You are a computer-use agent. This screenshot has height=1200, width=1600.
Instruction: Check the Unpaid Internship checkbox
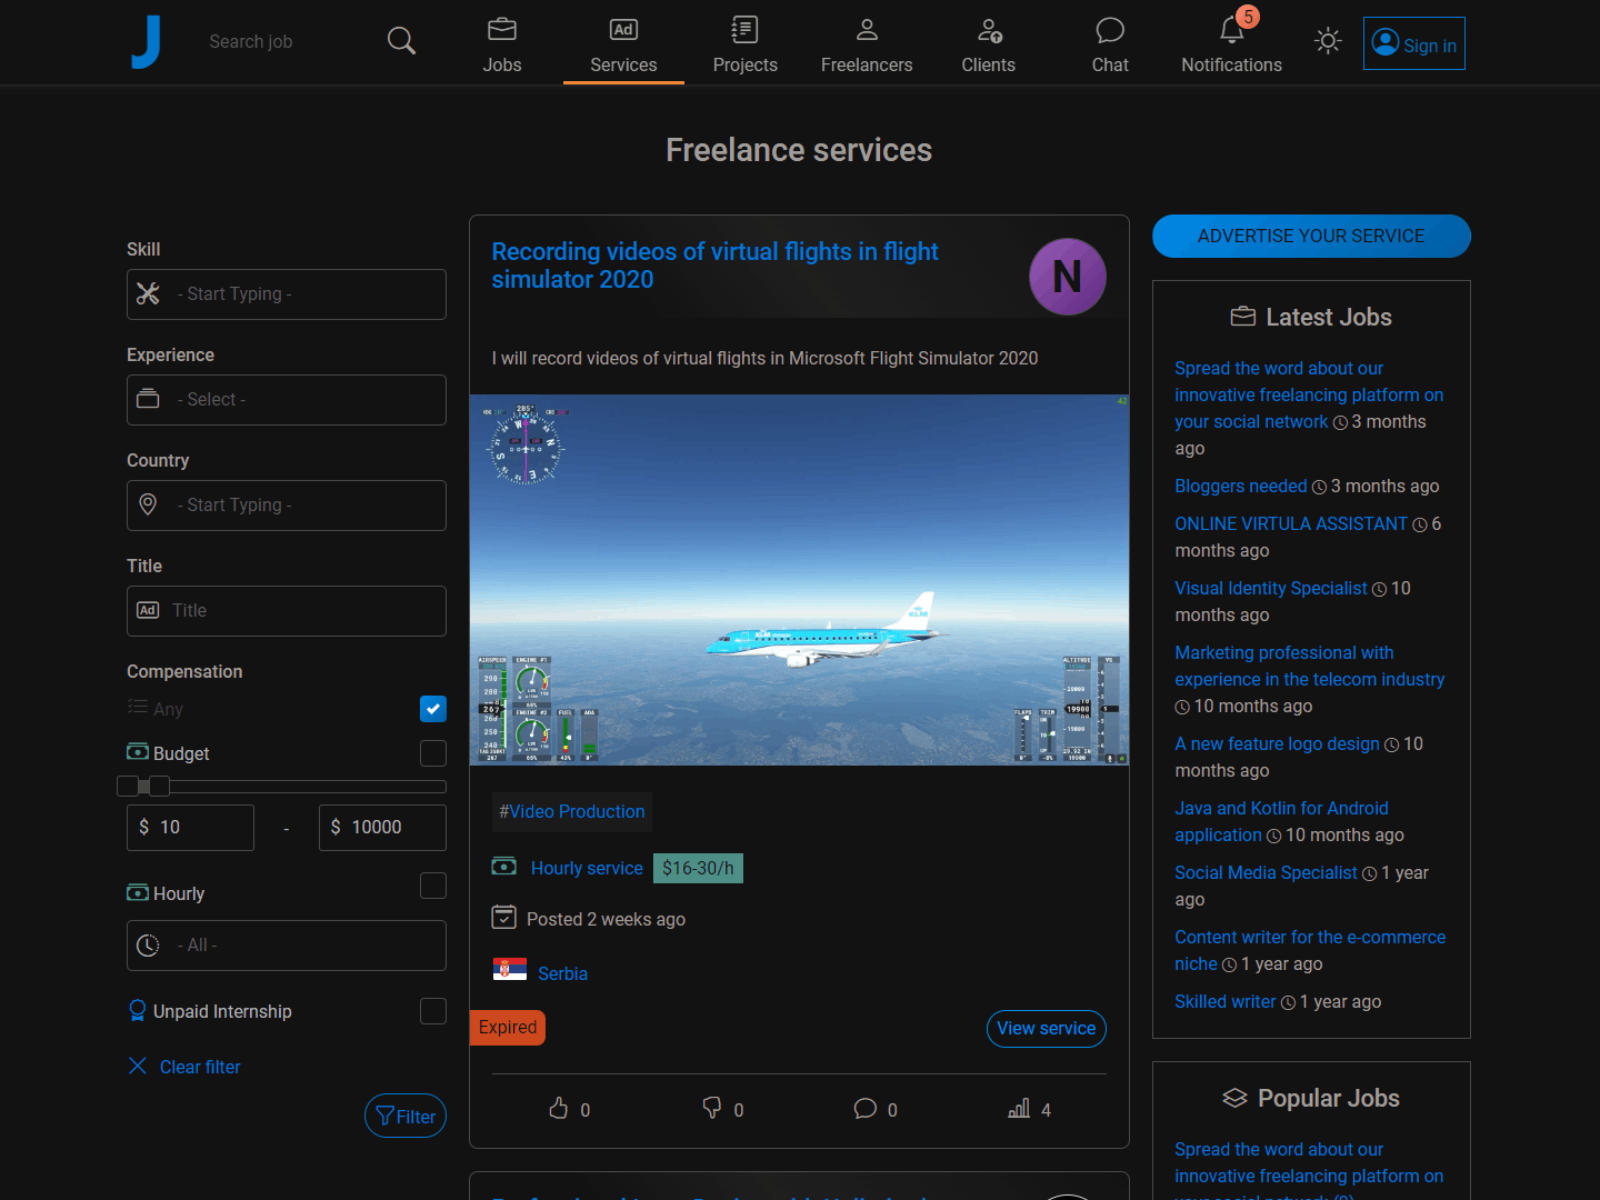(433, 1011)
